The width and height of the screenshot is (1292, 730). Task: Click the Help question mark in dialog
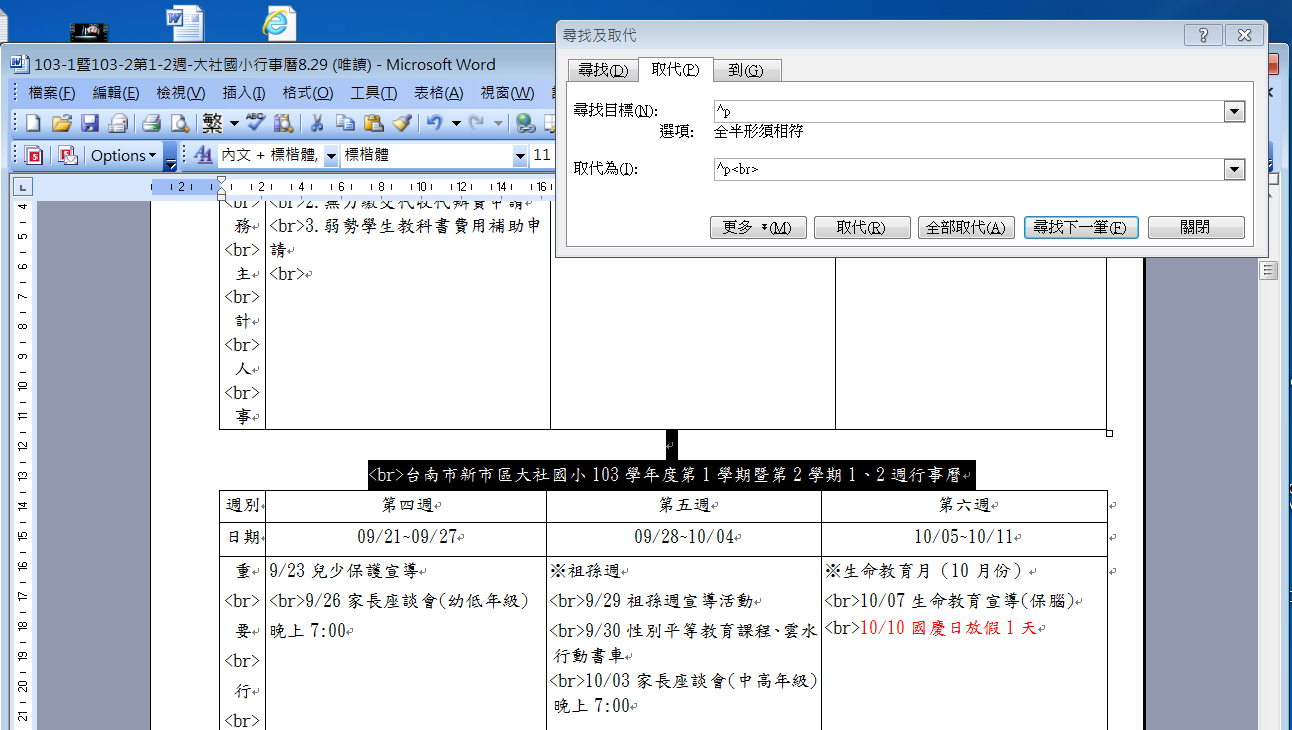click(1203, 35)
